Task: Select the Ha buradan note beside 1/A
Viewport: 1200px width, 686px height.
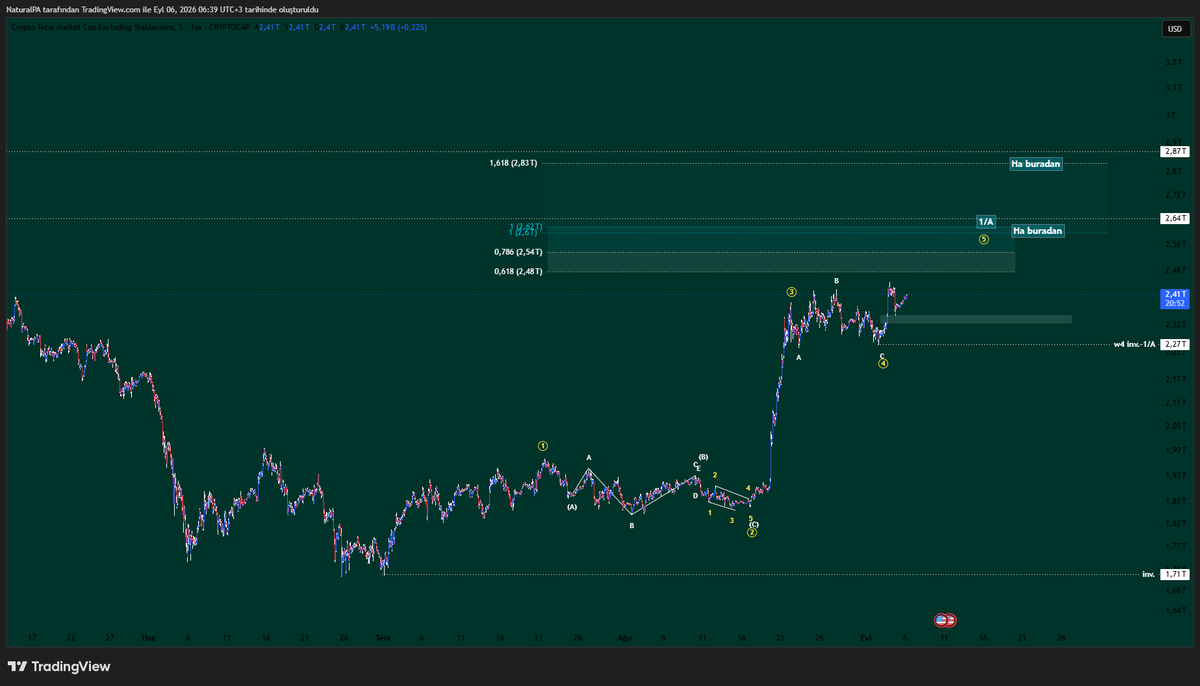Action: click(x=1037, y=231)
